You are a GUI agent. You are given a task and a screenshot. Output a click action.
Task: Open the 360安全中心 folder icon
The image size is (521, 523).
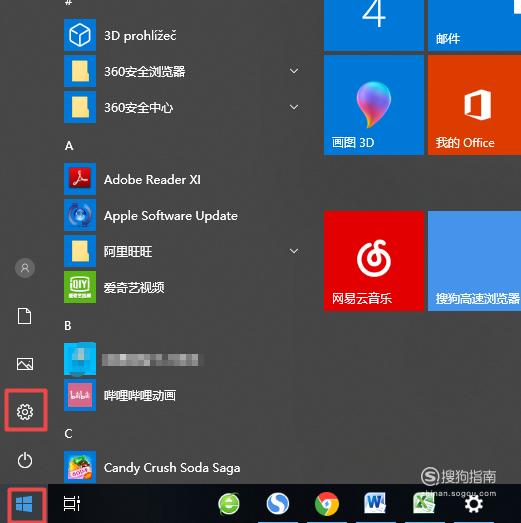pos(80,107)
